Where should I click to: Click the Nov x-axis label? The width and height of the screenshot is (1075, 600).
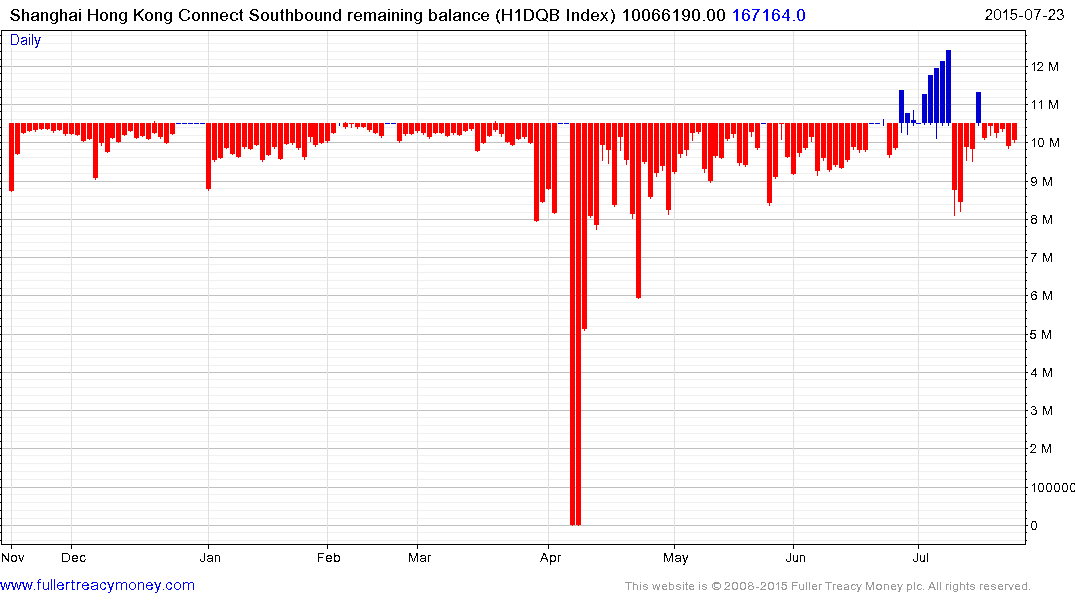coord(12,557)
